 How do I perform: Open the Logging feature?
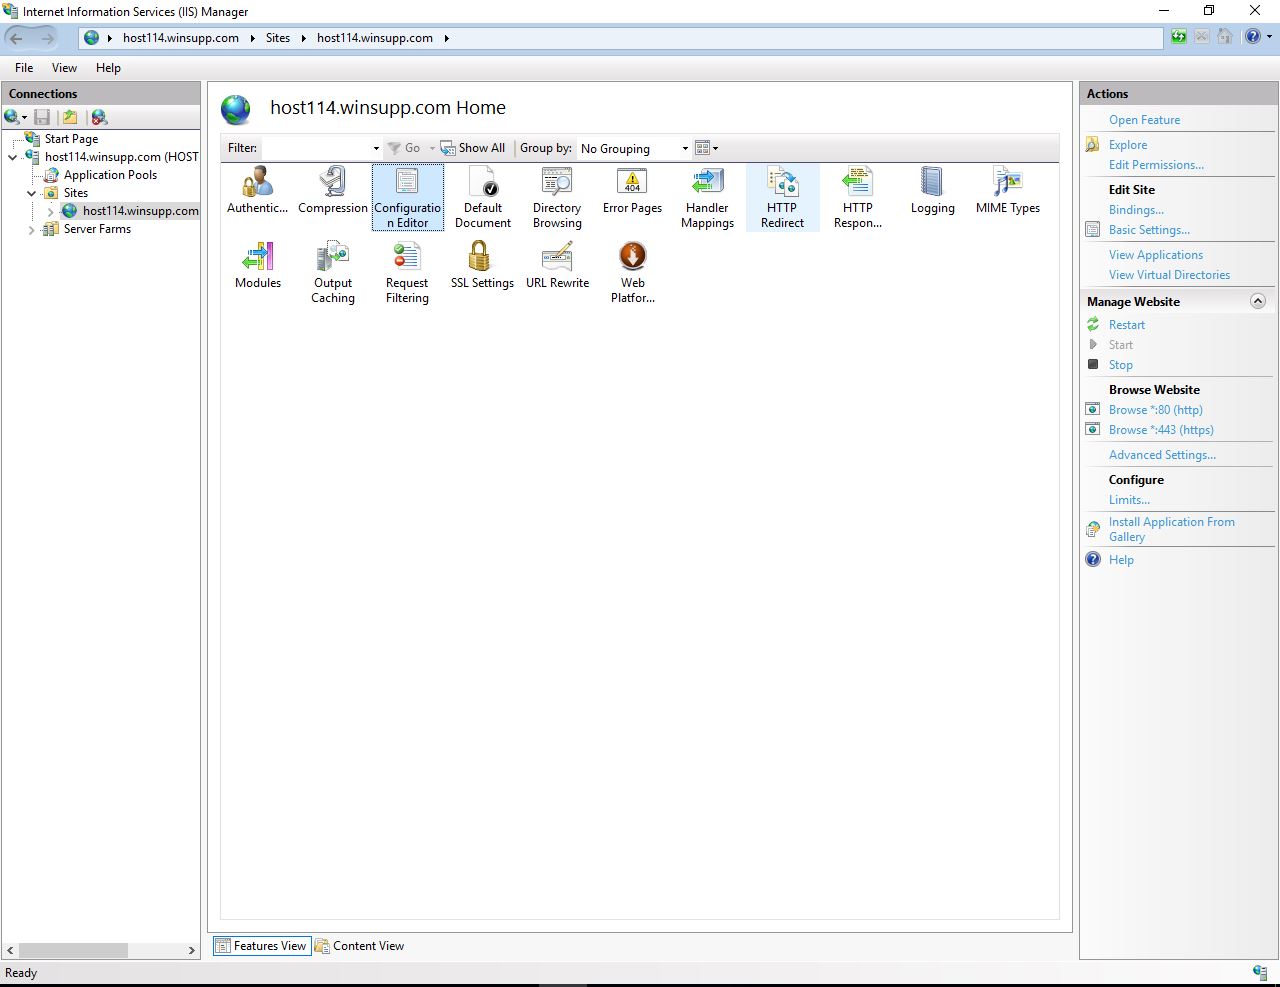(x=932, y=190)
